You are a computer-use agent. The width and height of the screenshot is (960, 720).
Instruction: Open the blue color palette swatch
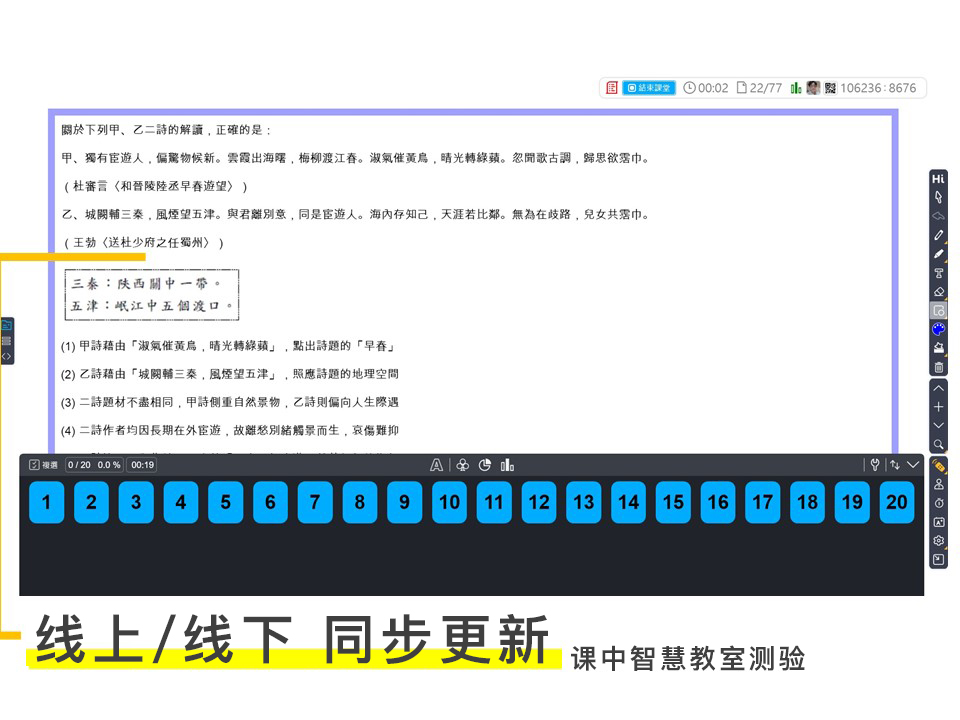click(x=938, y=329)
